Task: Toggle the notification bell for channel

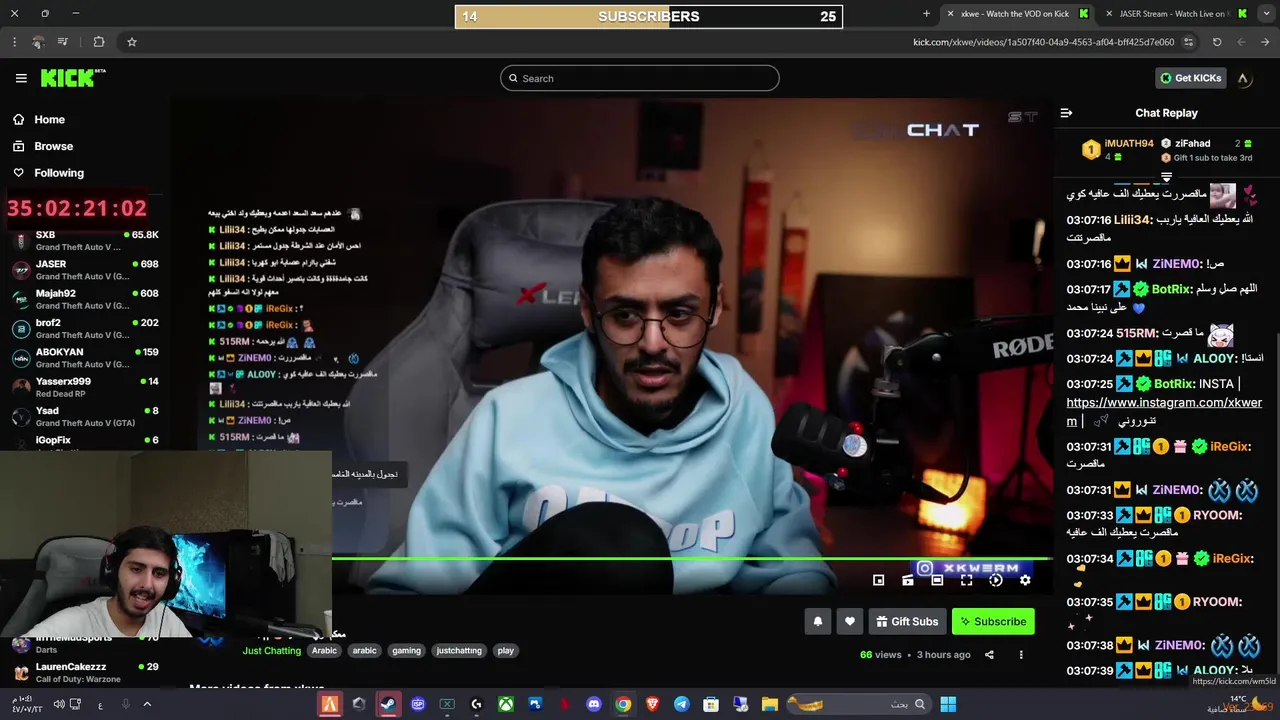Action: [x=817, y=621]
